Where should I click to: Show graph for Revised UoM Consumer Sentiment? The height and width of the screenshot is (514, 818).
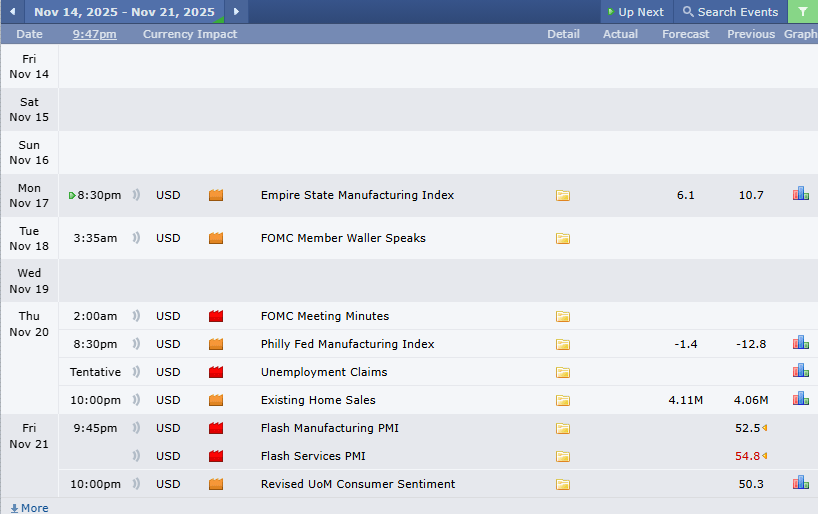800,483
